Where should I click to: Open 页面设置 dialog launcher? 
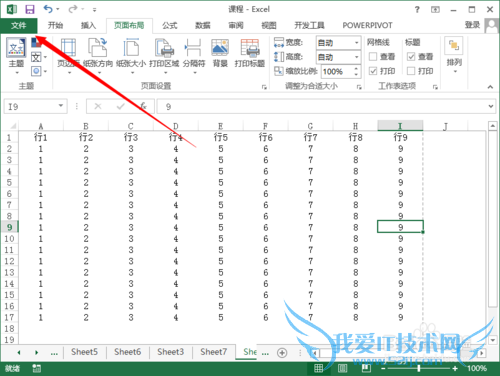(264, 87)
